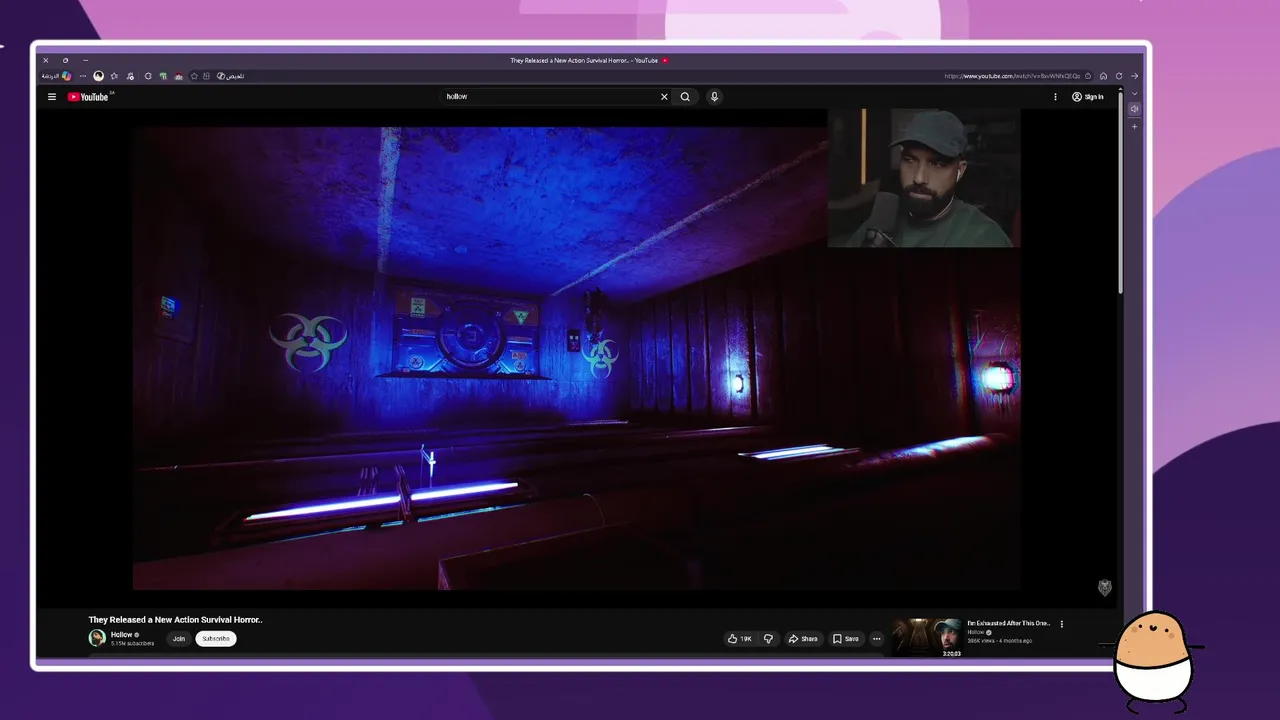Image resolution: width=1280 pixels, height=720 pixels.
Task: Click the channel watermark in video corner
Action: coord(1105,588)
